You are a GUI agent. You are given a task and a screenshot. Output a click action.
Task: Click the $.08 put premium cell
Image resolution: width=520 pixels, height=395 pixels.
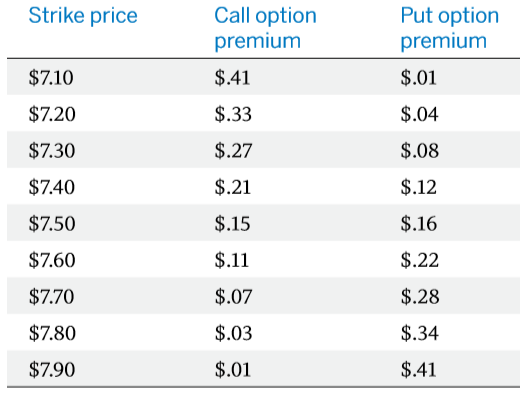coord(420,150)
